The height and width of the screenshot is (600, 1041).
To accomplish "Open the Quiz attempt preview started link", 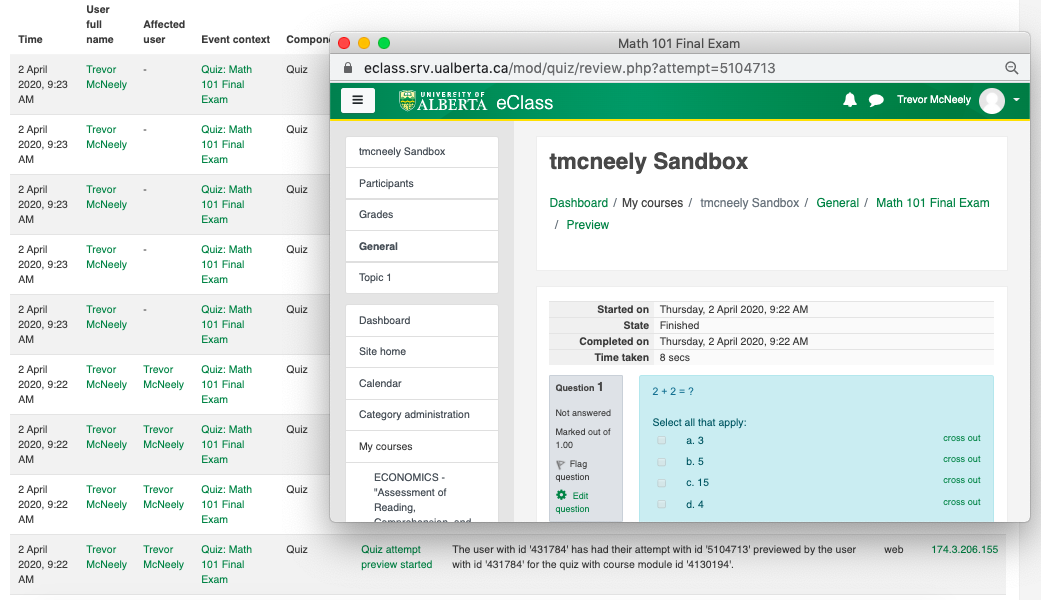I will [396, 557].
